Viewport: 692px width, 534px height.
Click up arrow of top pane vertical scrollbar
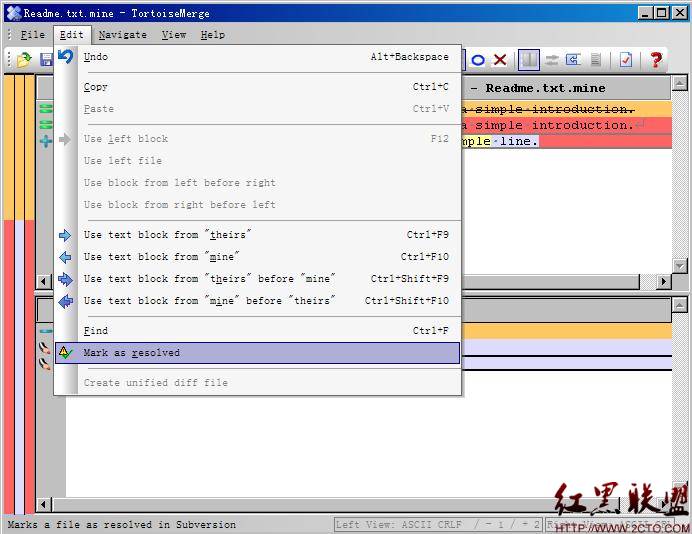680,83
